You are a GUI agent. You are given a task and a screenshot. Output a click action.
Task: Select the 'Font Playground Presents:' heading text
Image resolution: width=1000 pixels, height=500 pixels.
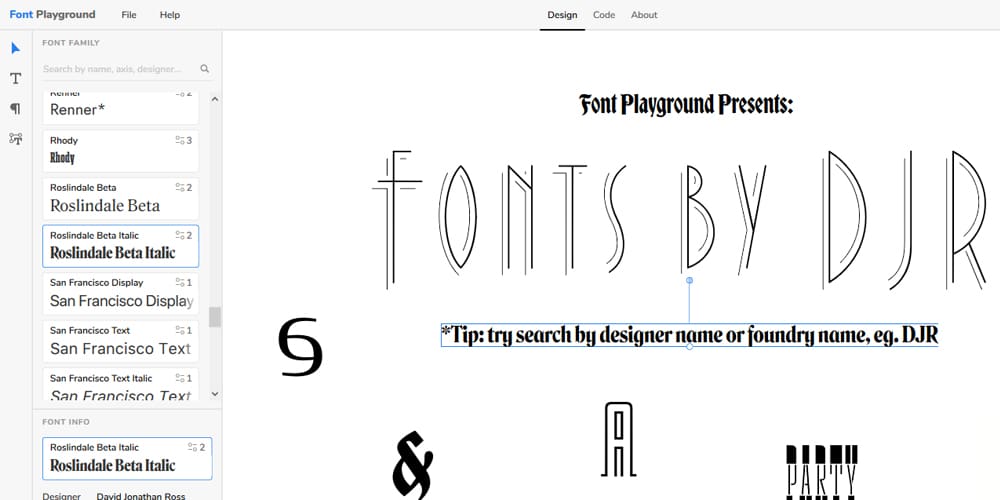[686, 105]
